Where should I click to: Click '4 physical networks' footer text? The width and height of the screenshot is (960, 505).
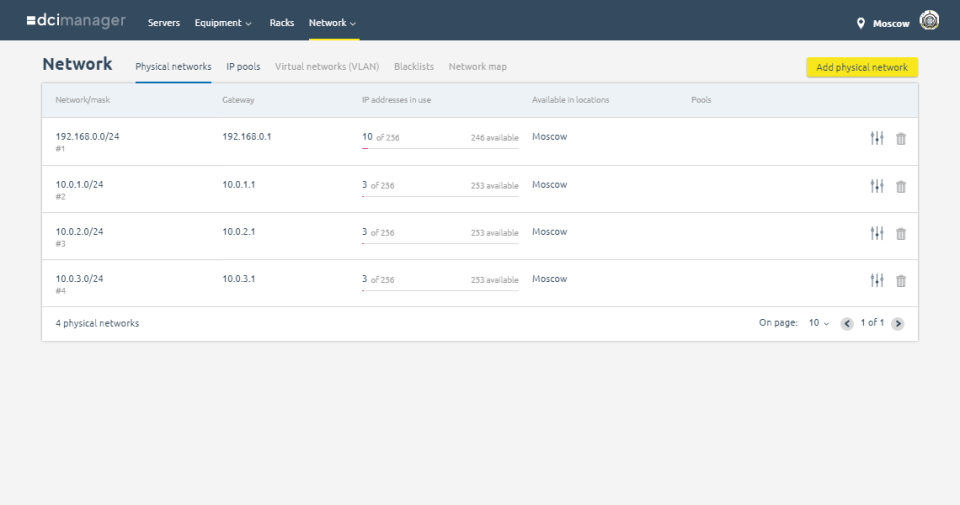pyautogui.click(x=97, y=323)
